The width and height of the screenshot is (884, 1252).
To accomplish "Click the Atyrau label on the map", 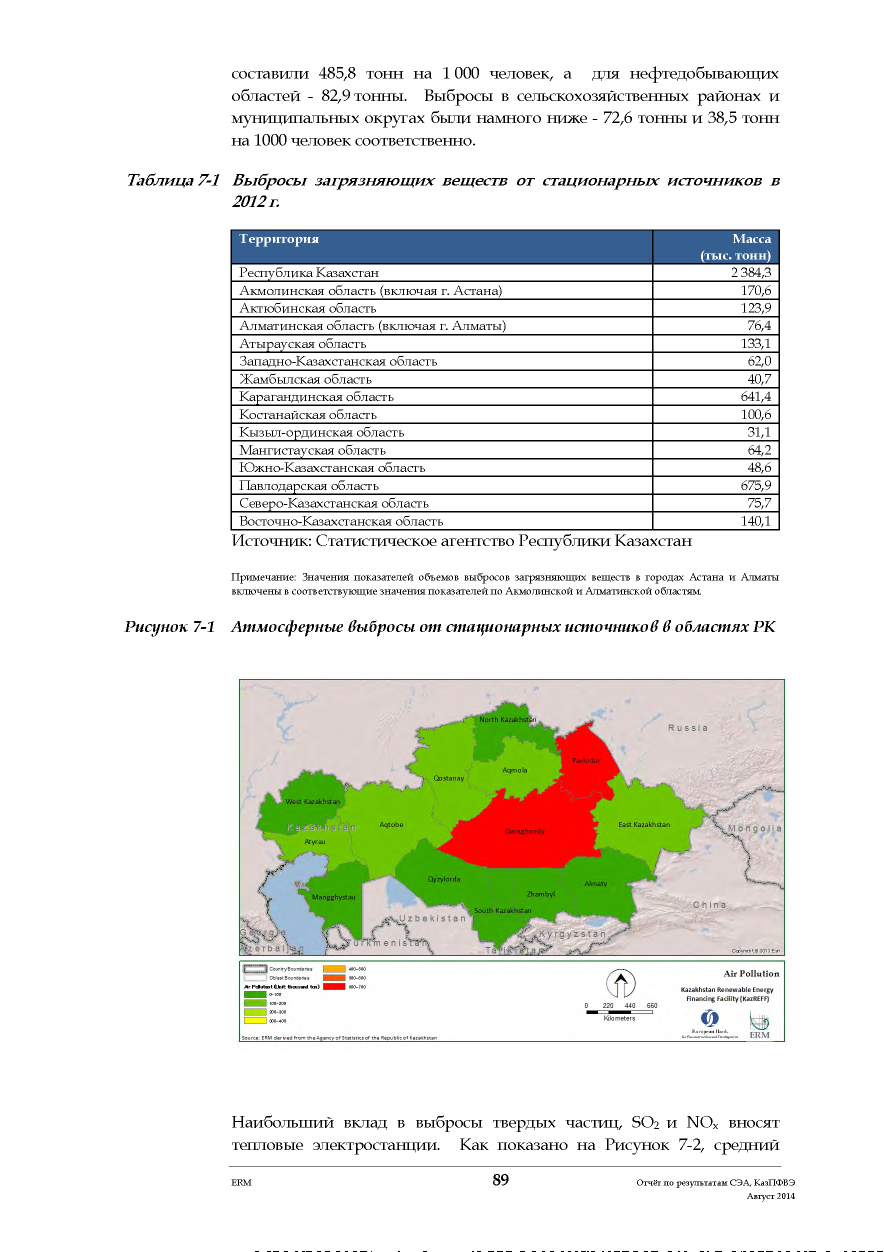I will [315, 842].
